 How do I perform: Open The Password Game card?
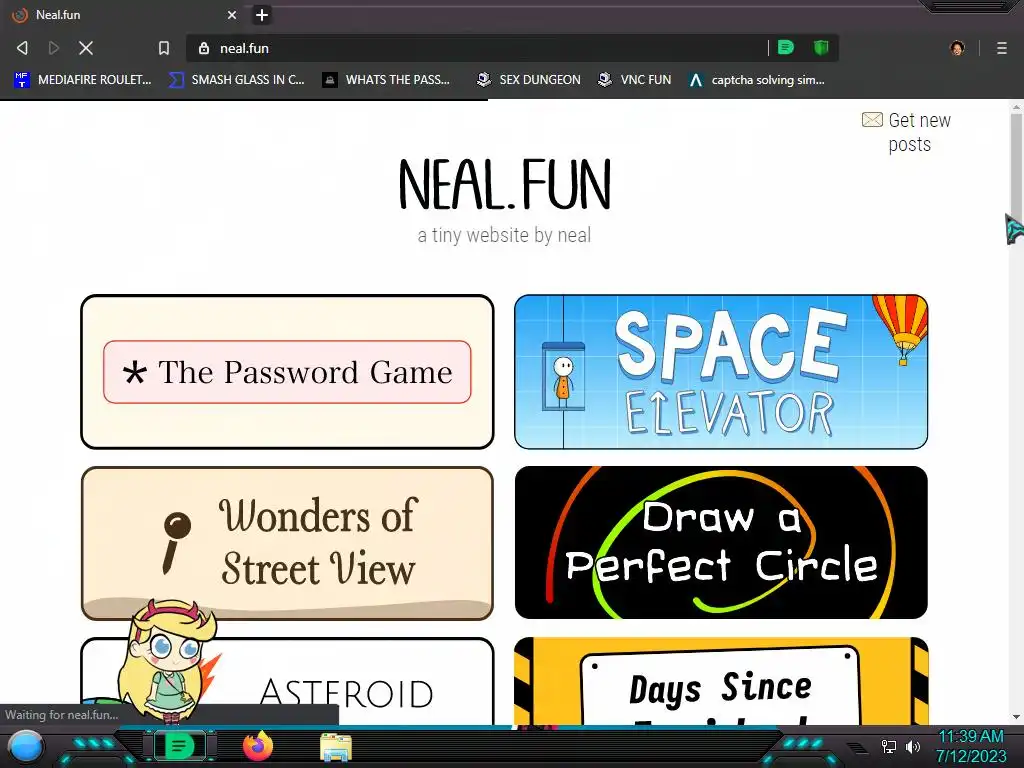(287, 372)
